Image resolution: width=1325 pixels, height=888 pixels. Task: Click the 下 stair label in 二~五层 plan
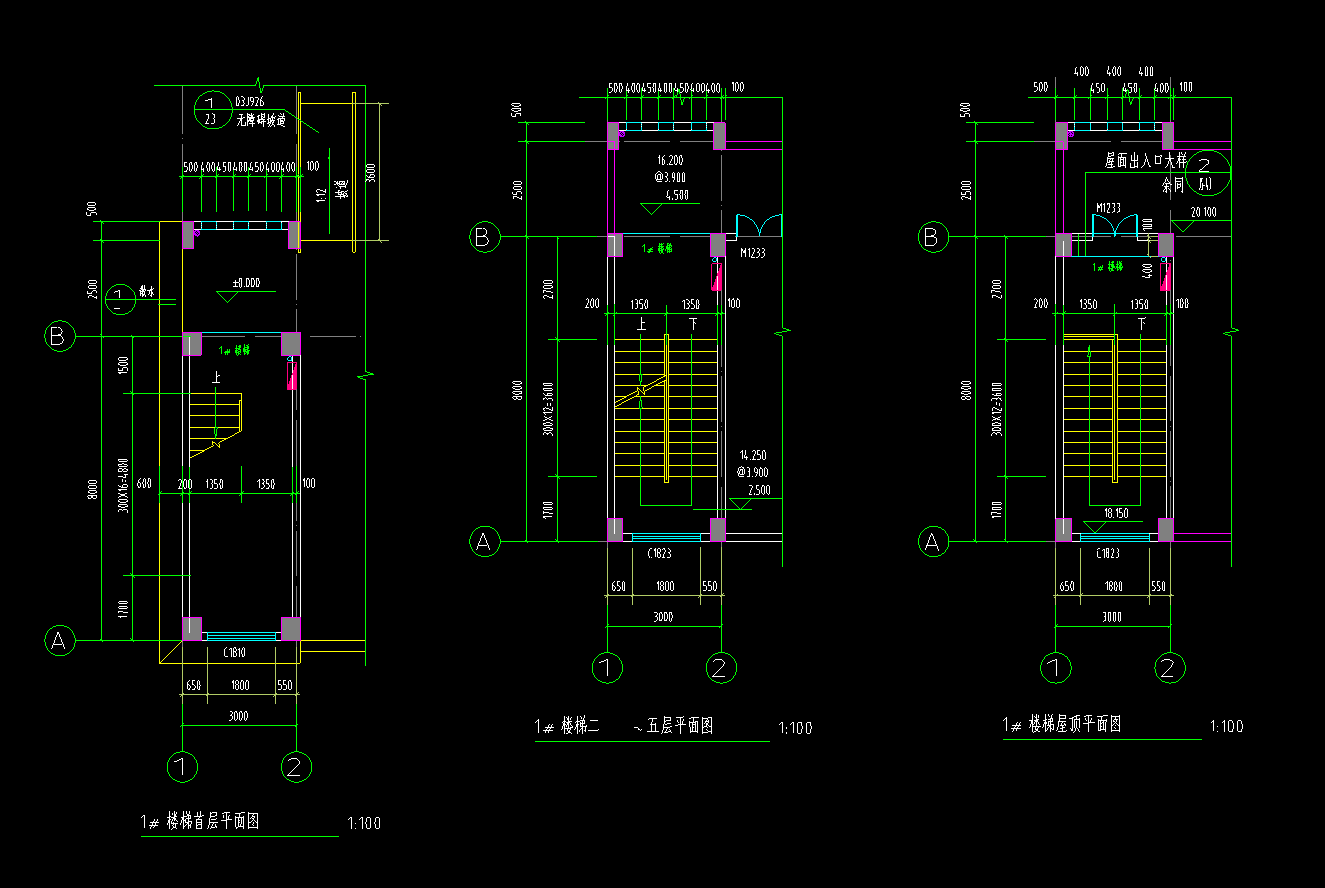(693, 324)
